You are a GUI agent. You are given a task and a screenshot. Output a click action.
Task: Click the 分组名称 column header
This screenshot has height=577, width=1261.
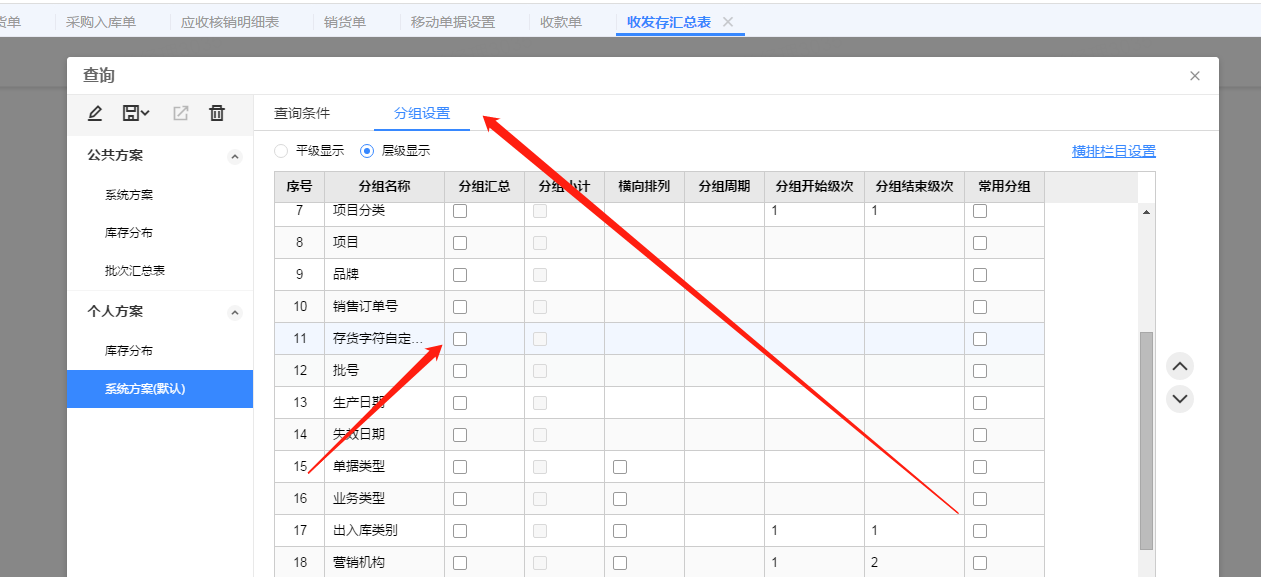tap(385, 186)
